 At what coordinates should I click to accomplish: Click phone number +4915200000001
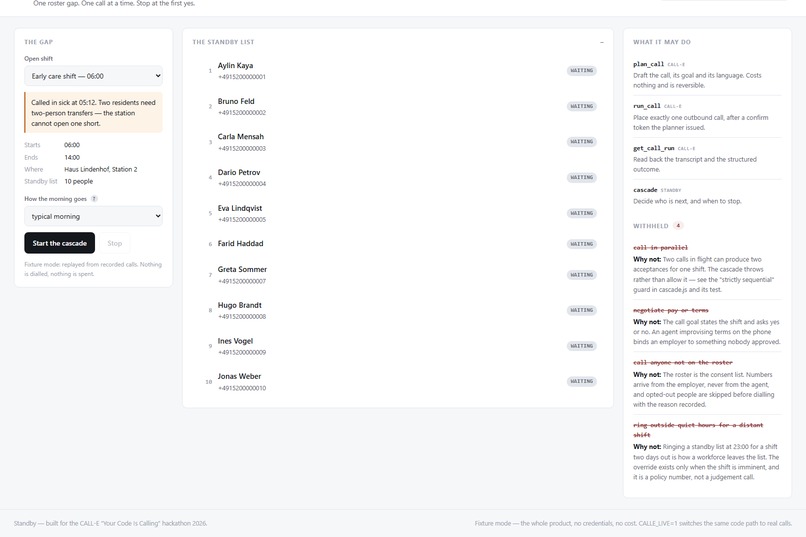click(x=242, y=77)
